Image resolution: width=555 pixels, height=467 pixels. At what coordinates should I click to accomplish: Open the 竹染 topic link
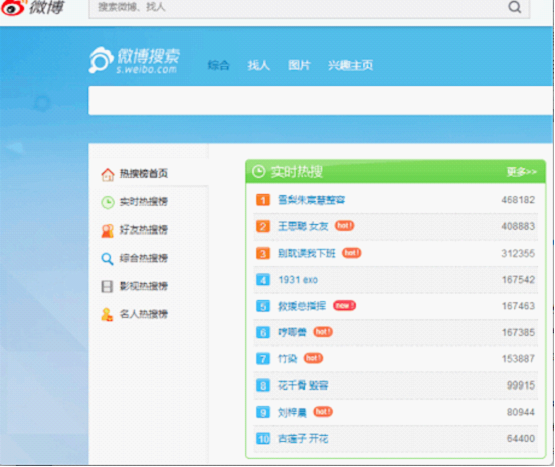coord(287,359)
